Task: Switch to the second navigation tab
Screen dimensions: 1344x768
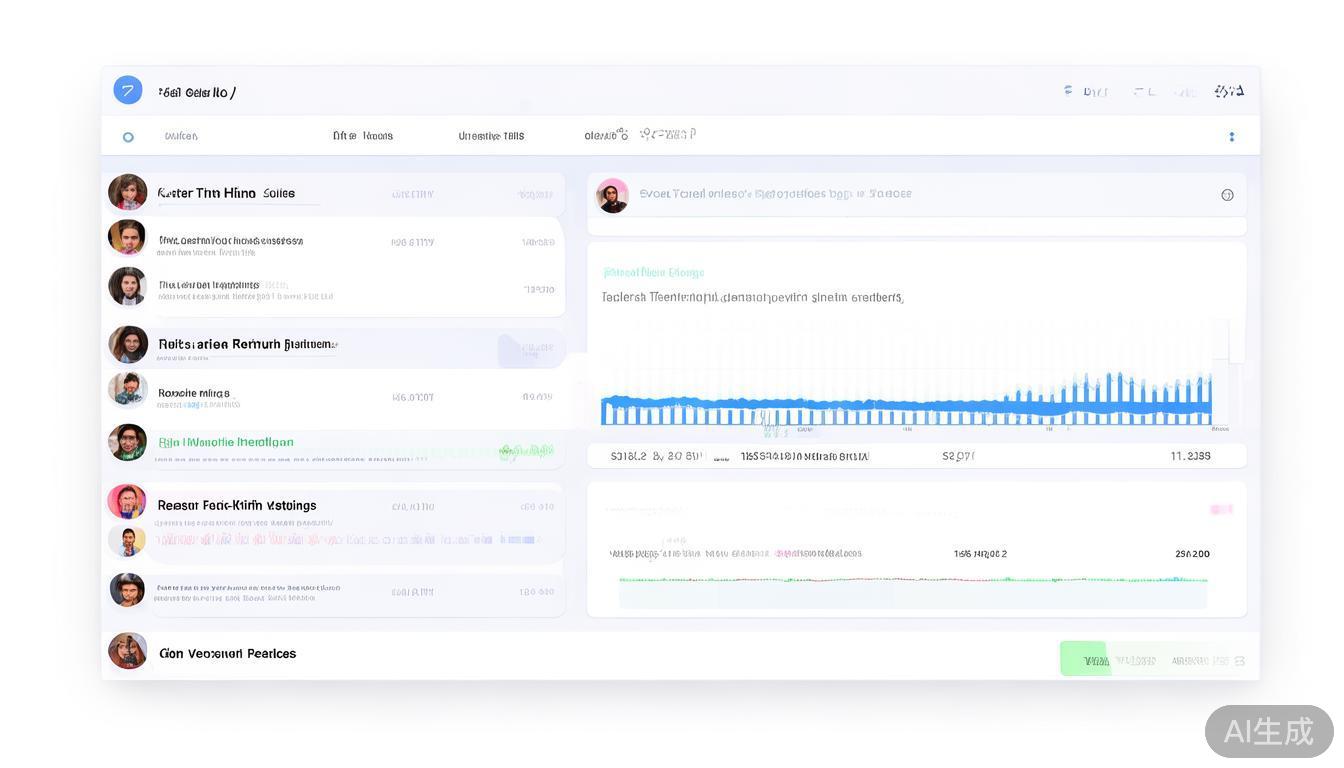Action: tap(365, 135)
